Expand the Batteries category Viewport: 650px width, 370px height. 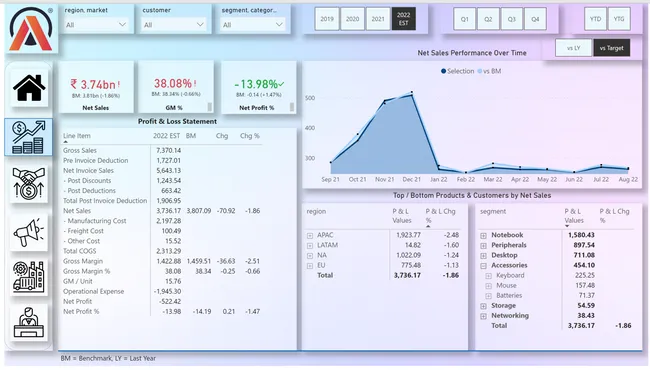click(488, 296)
